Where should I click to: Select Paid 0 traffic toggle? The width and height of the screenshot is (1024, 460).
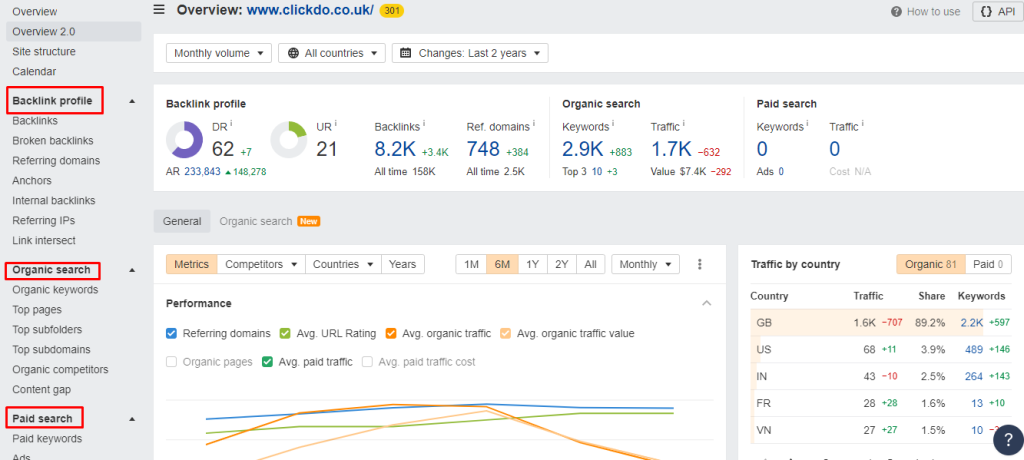click(x=988, y=264)
